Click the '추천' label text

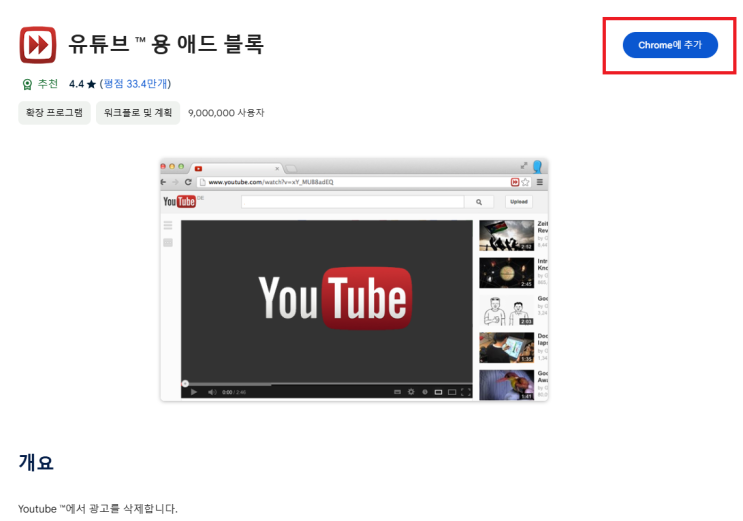point(48,84)
